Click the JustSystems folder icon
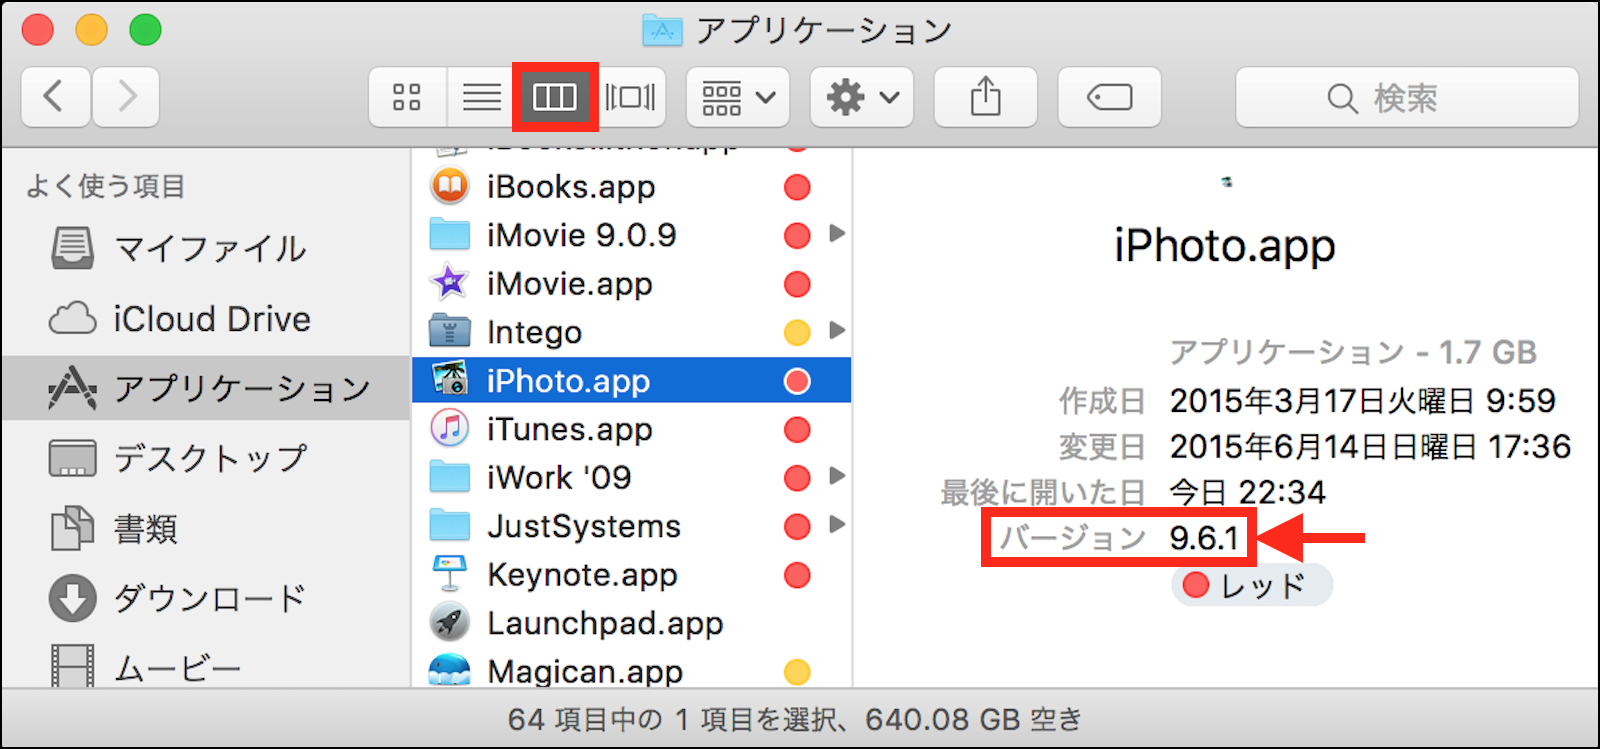The height and width of the screenshot is (749, 1600). 450,525
